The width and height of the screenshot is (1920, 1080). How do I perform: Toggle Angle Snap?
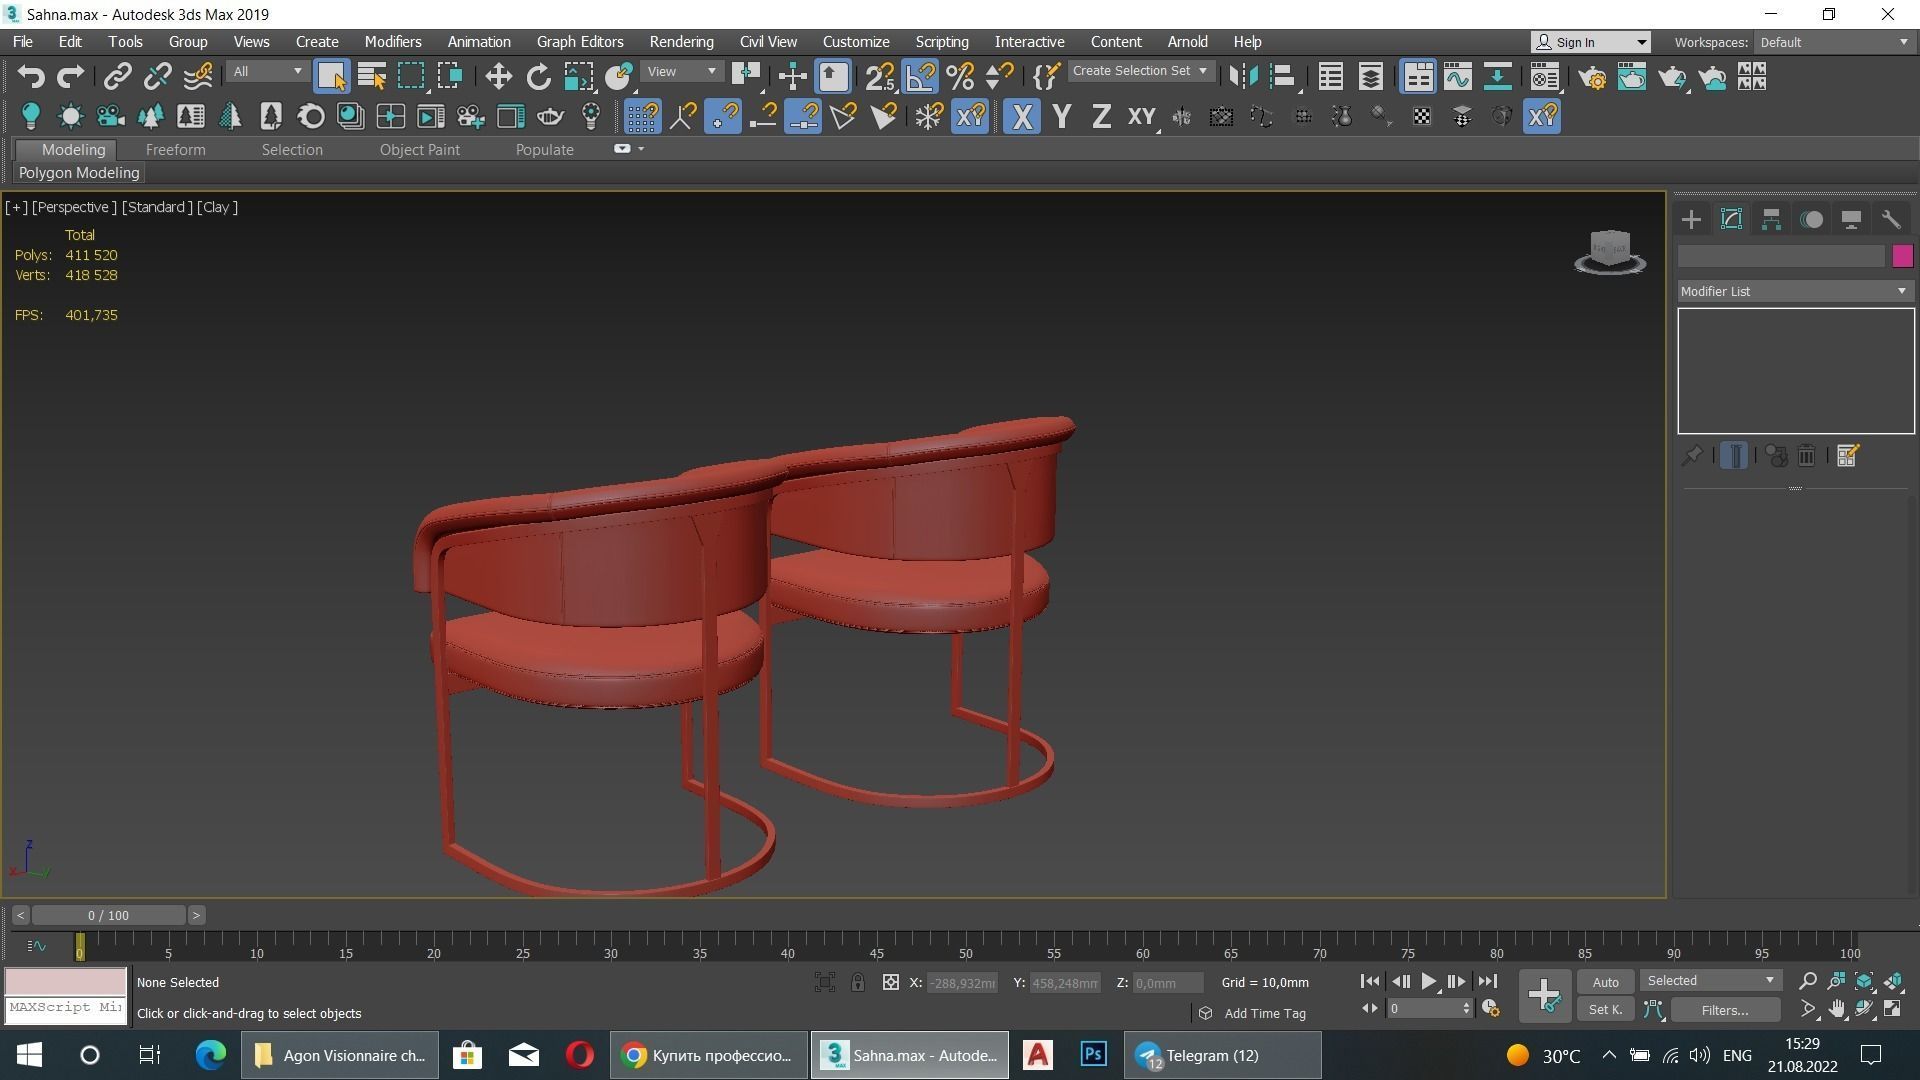[920, 77]
